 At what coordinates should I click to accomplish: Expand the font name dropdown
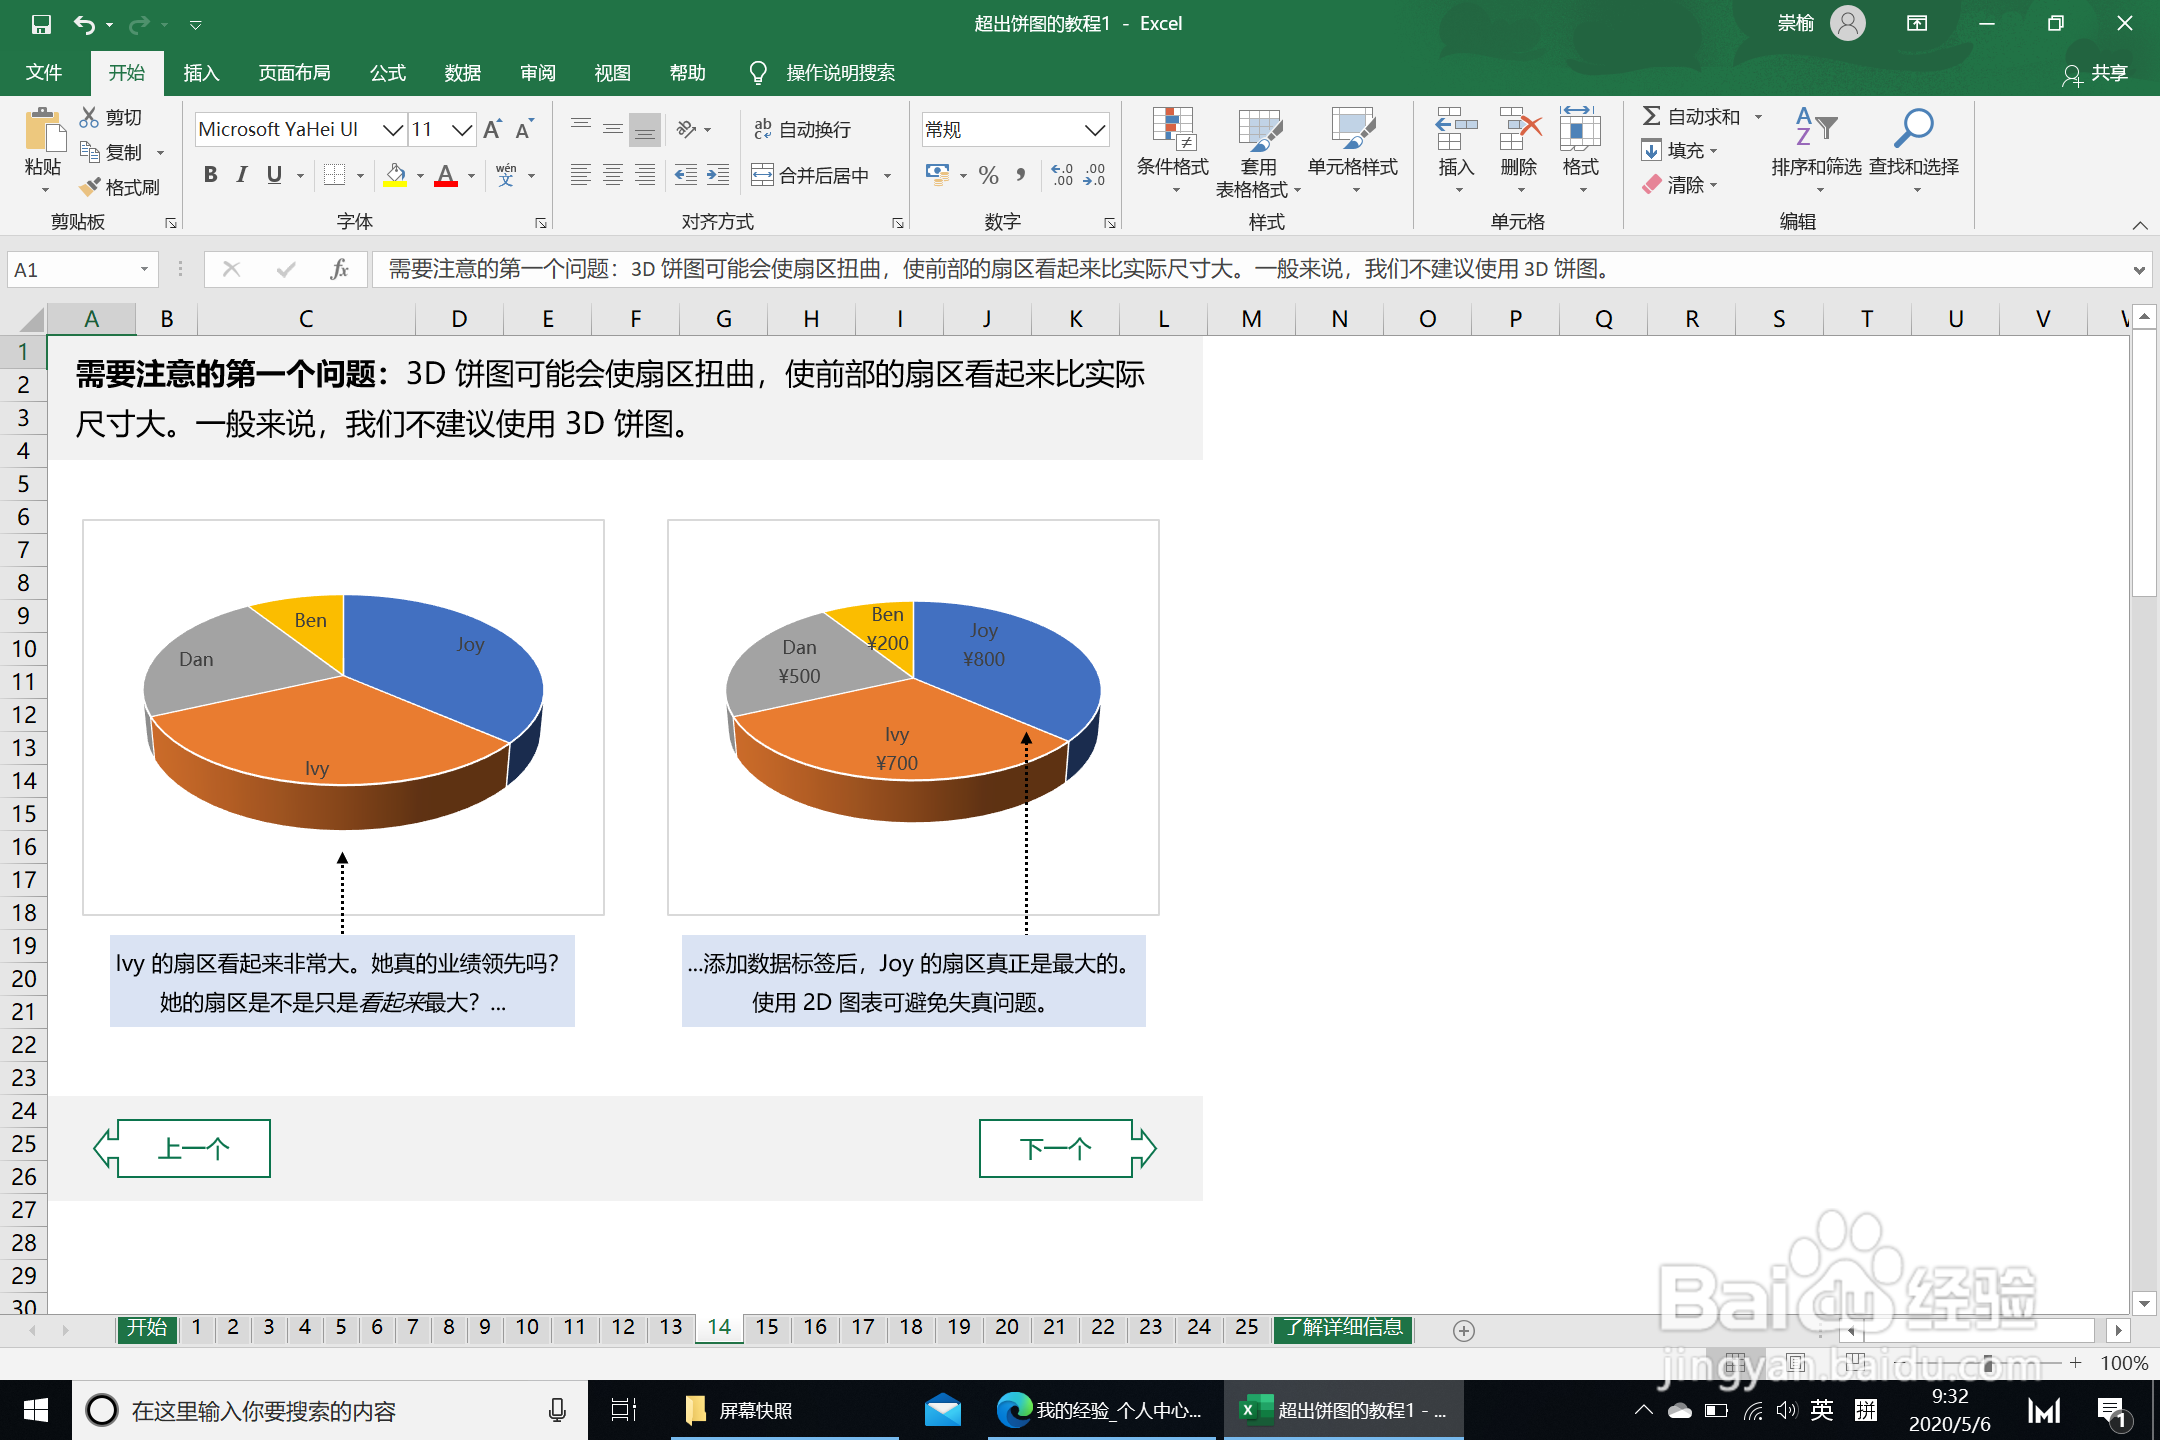click(x=393, y=129)
